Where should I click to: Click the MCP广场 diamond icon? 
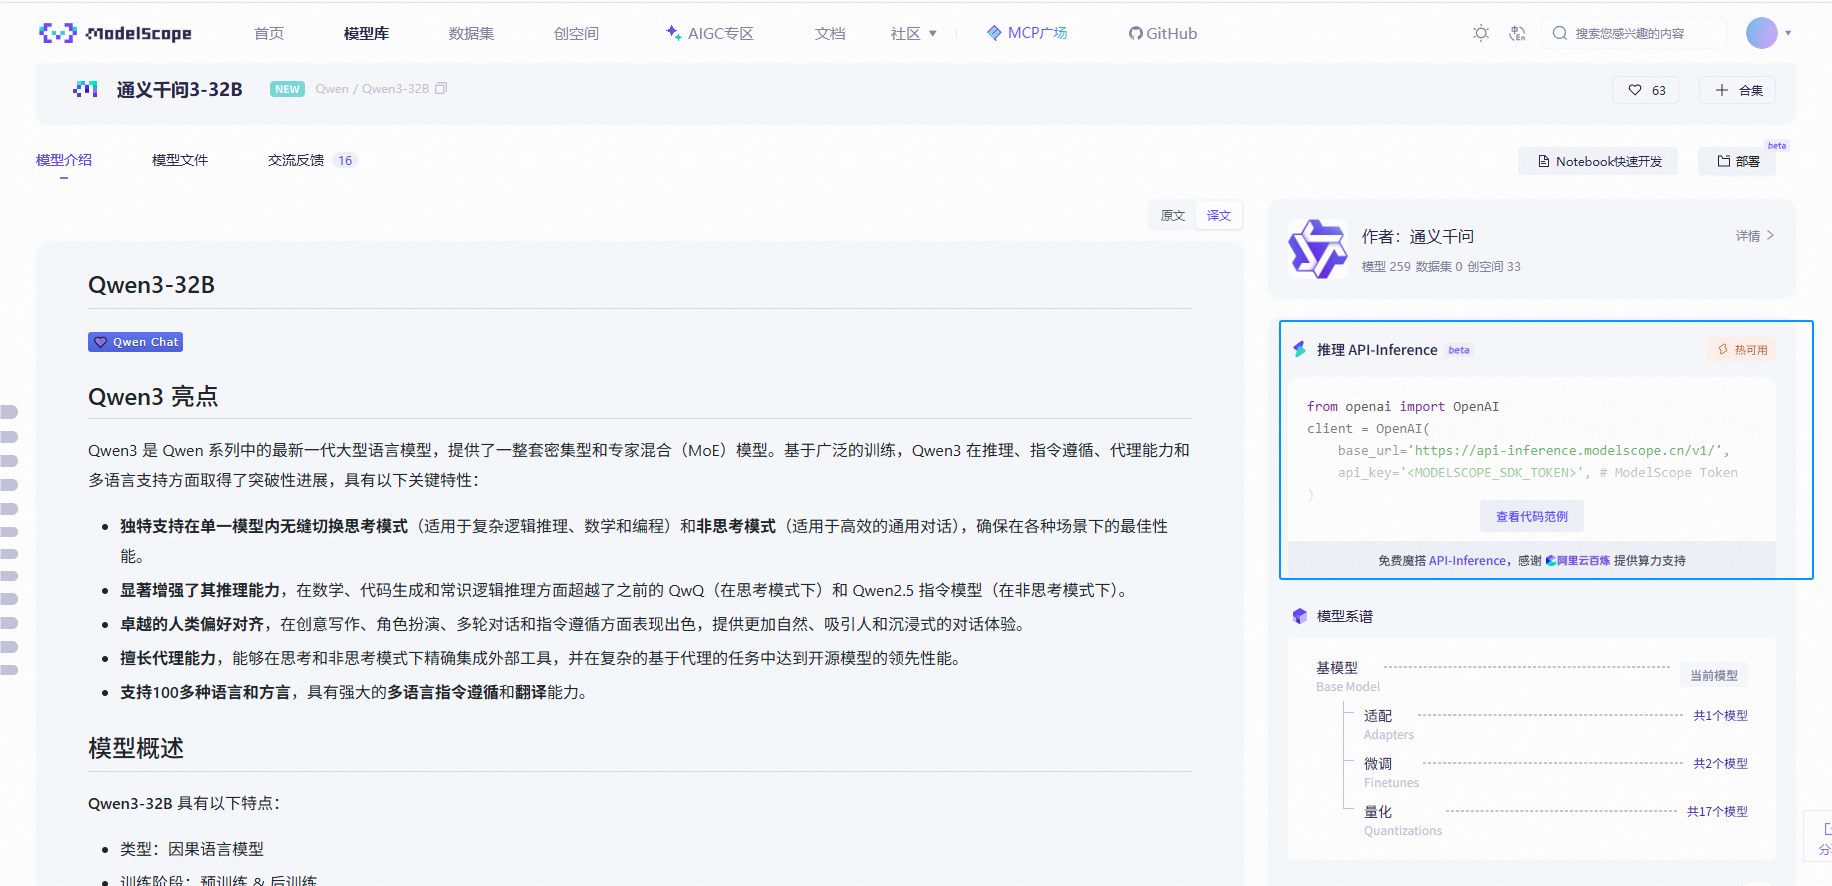(x=994, y=33)
